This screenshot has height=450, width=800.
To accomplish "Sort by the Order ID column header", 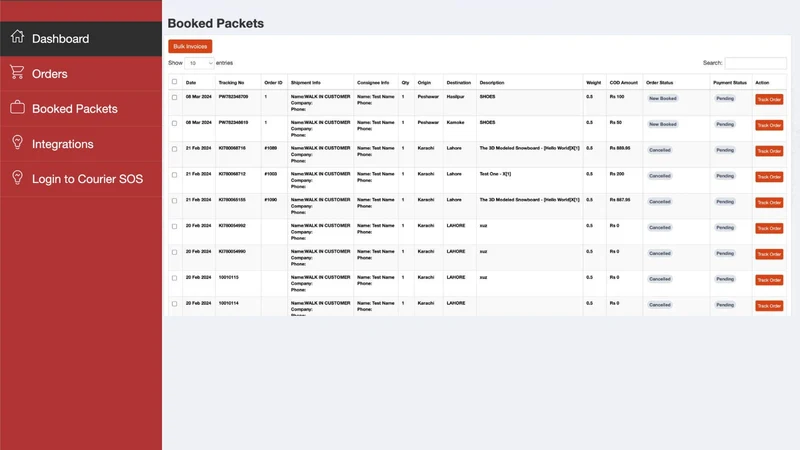I will click(x=273, y=83).
